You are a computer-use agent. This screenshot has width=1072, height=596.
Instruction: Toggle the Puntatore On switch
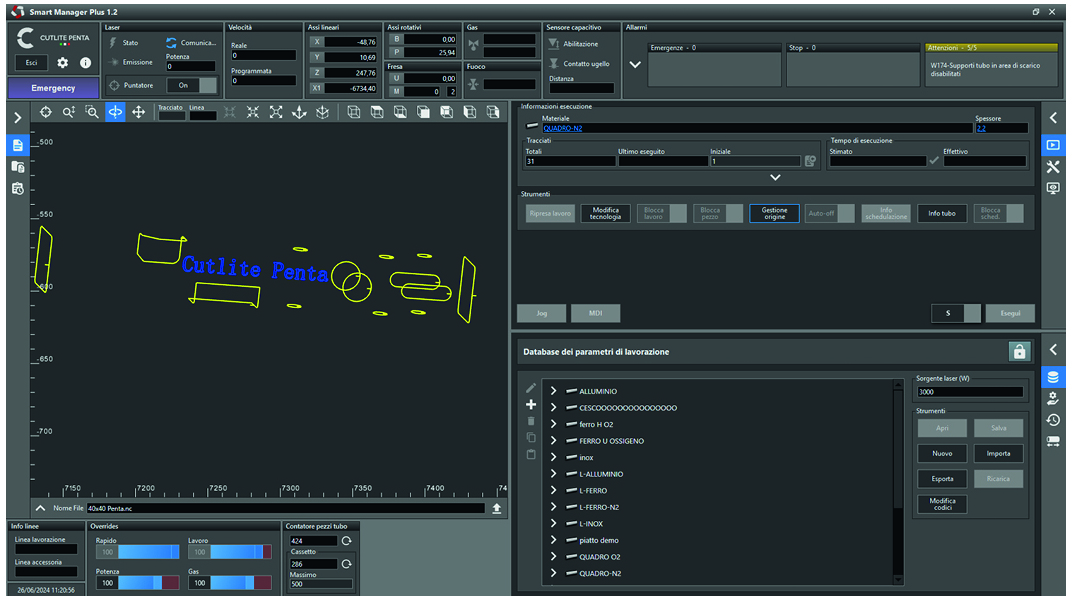(x=192, y=85)
